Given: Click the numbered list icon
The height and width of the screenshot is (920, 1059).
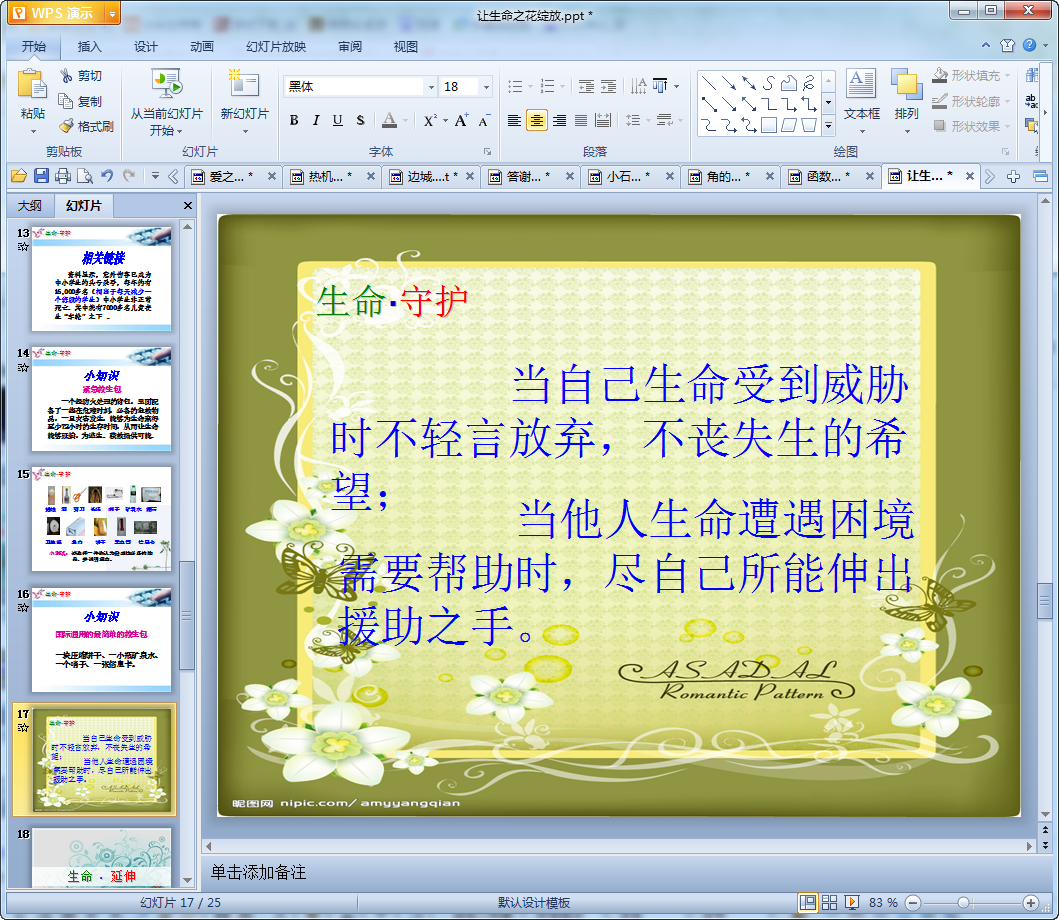Looking at the screenshot, I should 548,86.
